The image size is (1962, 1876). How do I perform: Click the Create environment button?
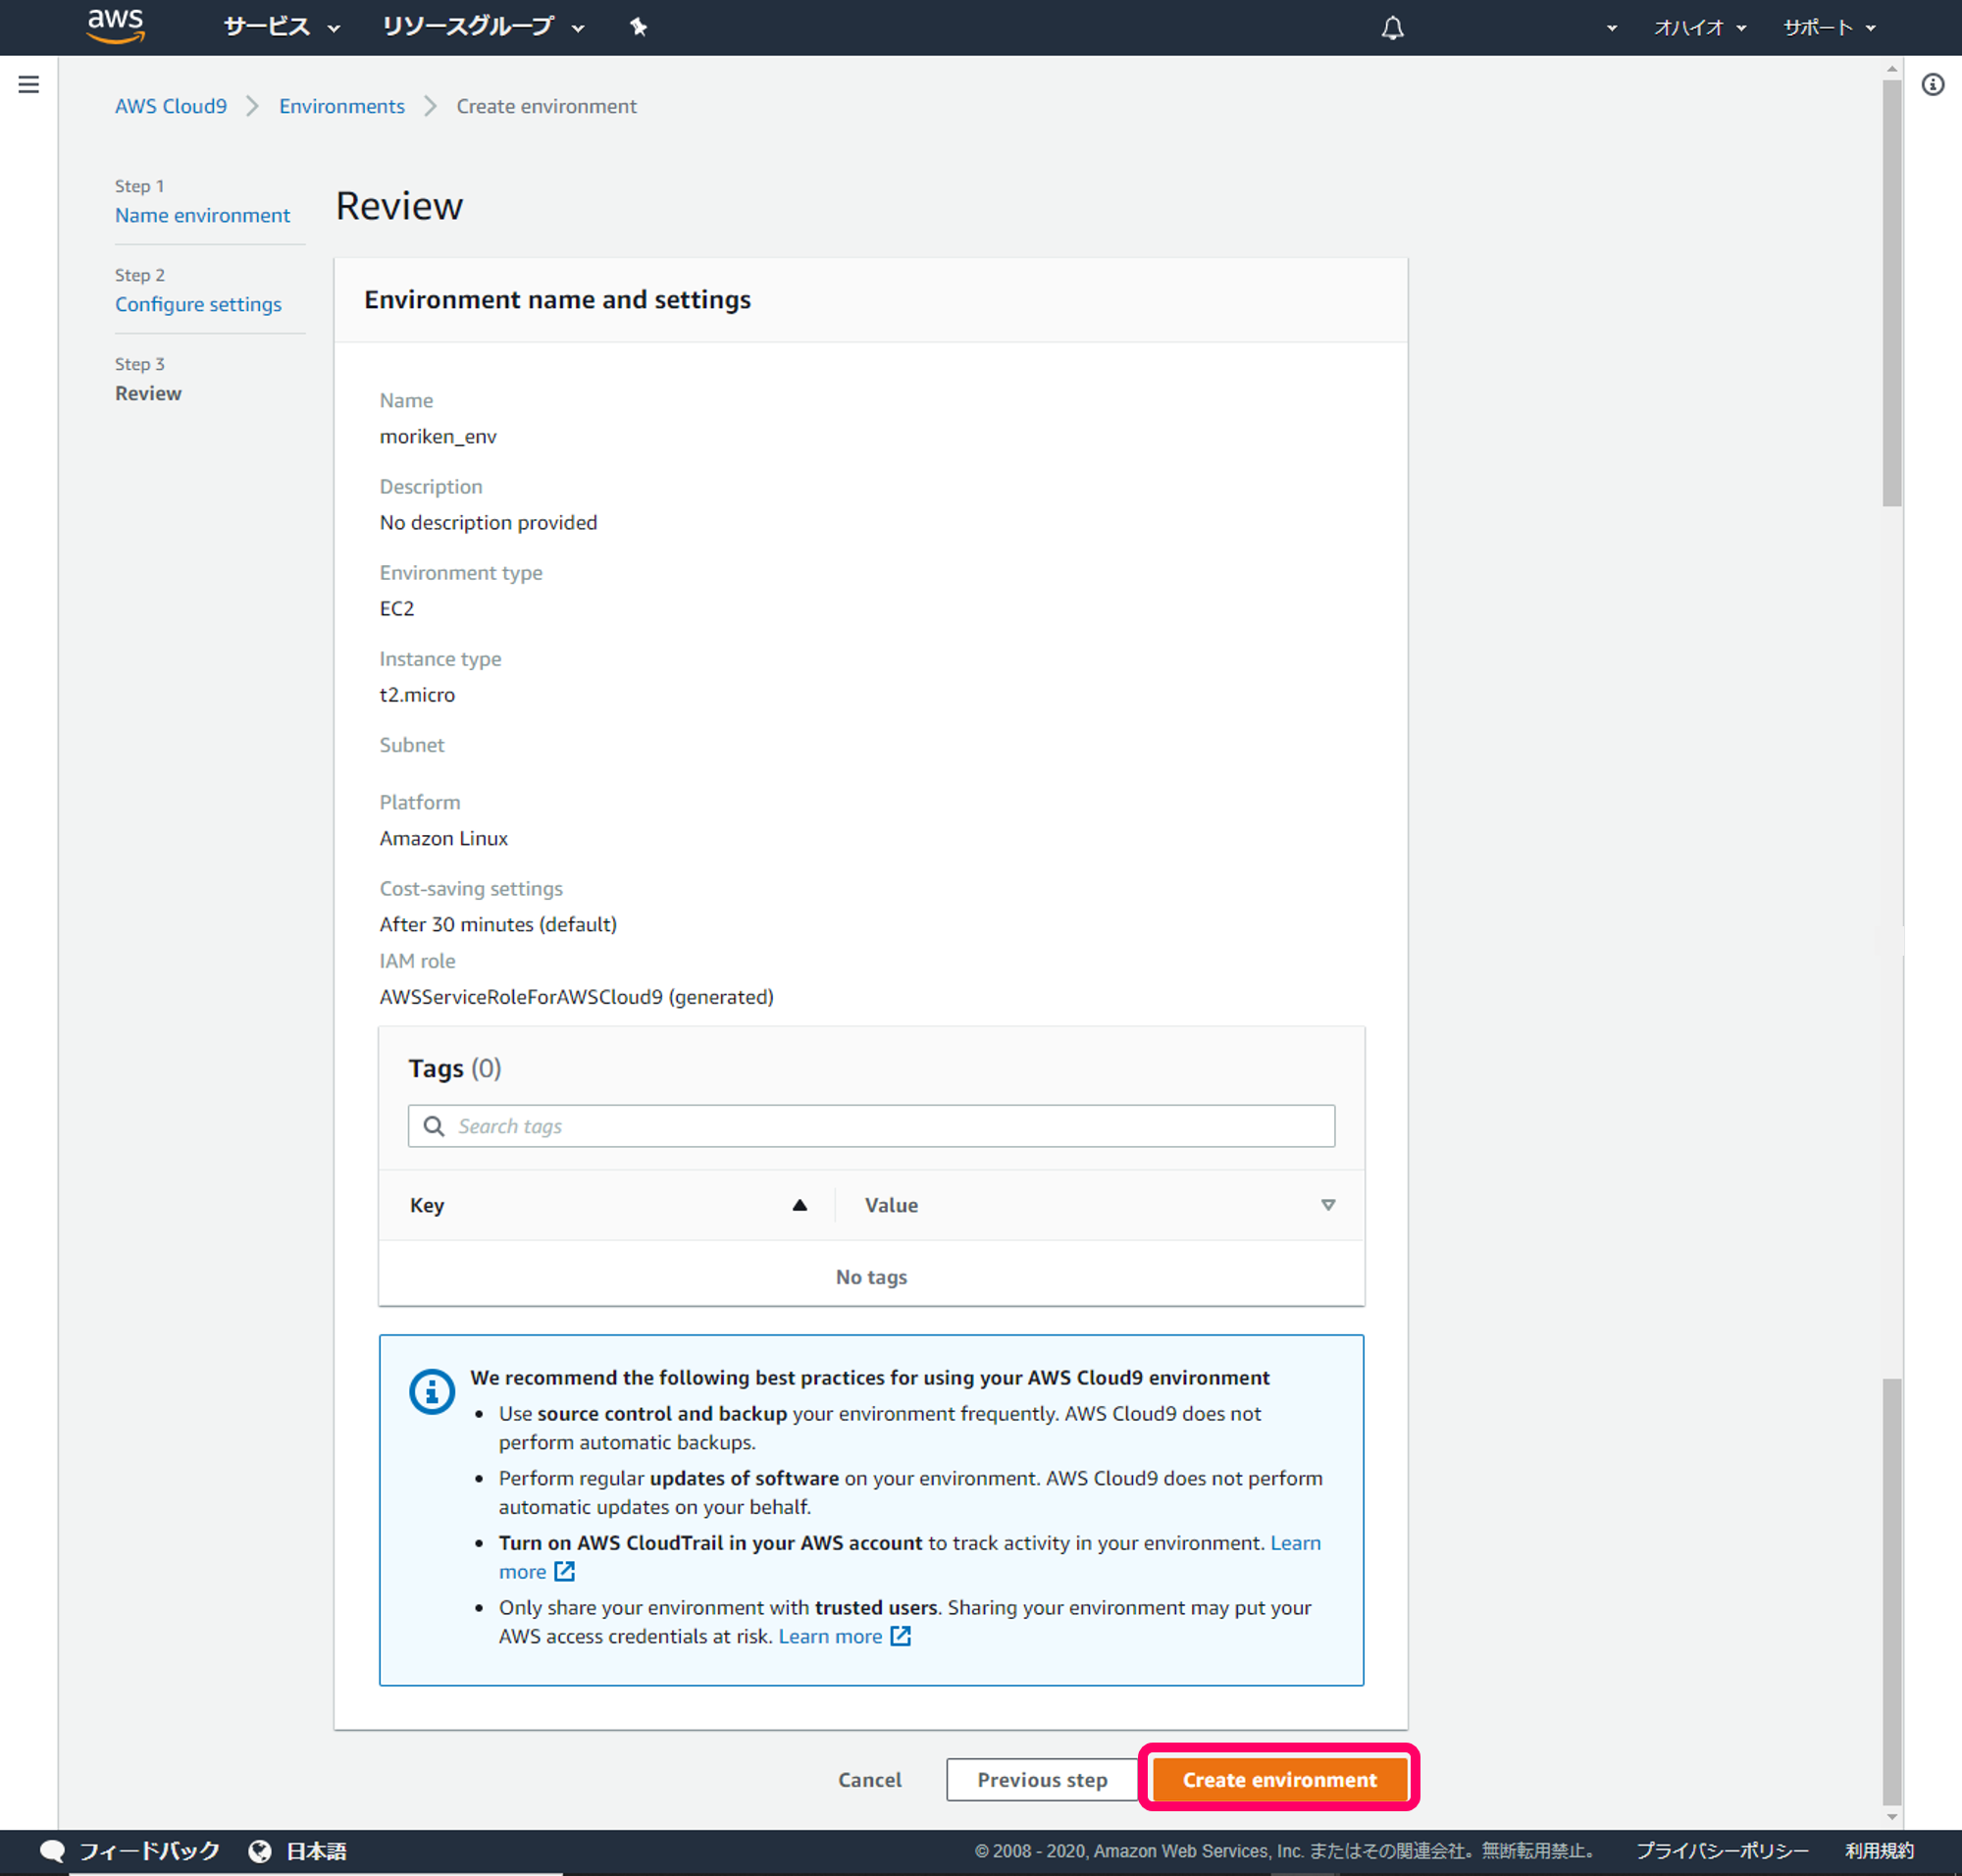(1279, 1779)
